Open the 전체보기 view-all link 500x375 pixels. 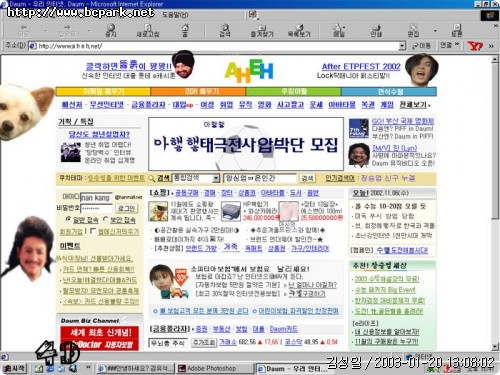coord(413,105)
